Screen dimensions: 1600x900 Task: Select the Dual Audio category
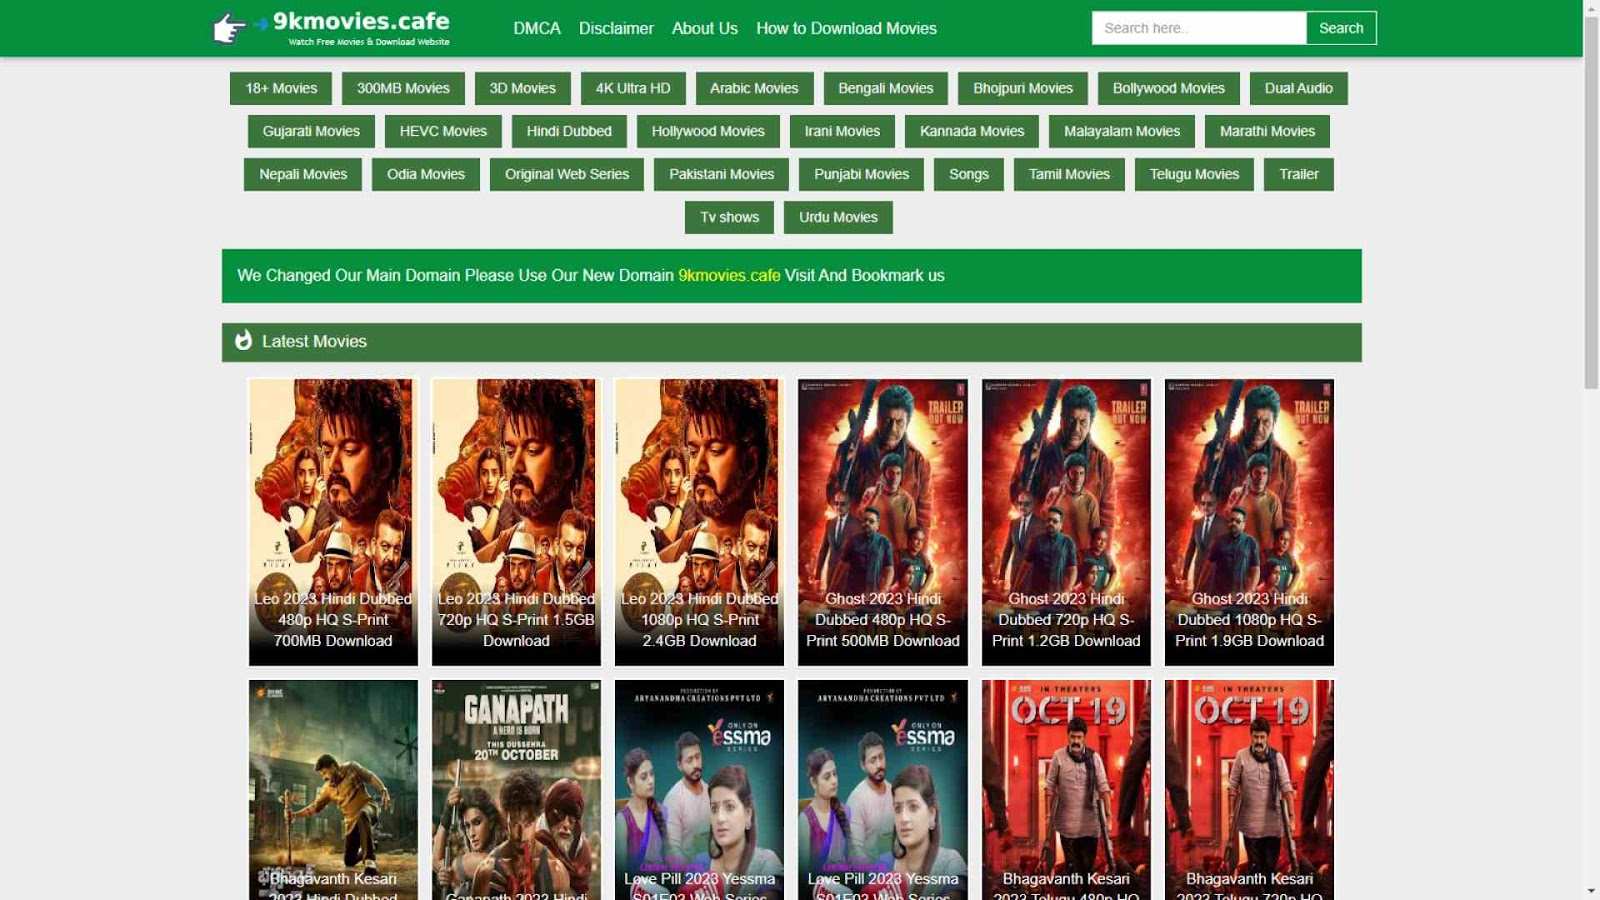[1298, 88]
